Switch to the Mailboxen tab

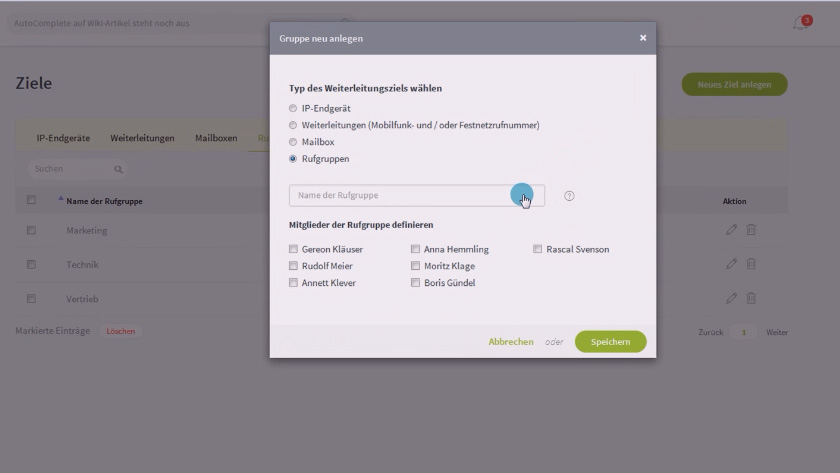[x=216, y=138]
